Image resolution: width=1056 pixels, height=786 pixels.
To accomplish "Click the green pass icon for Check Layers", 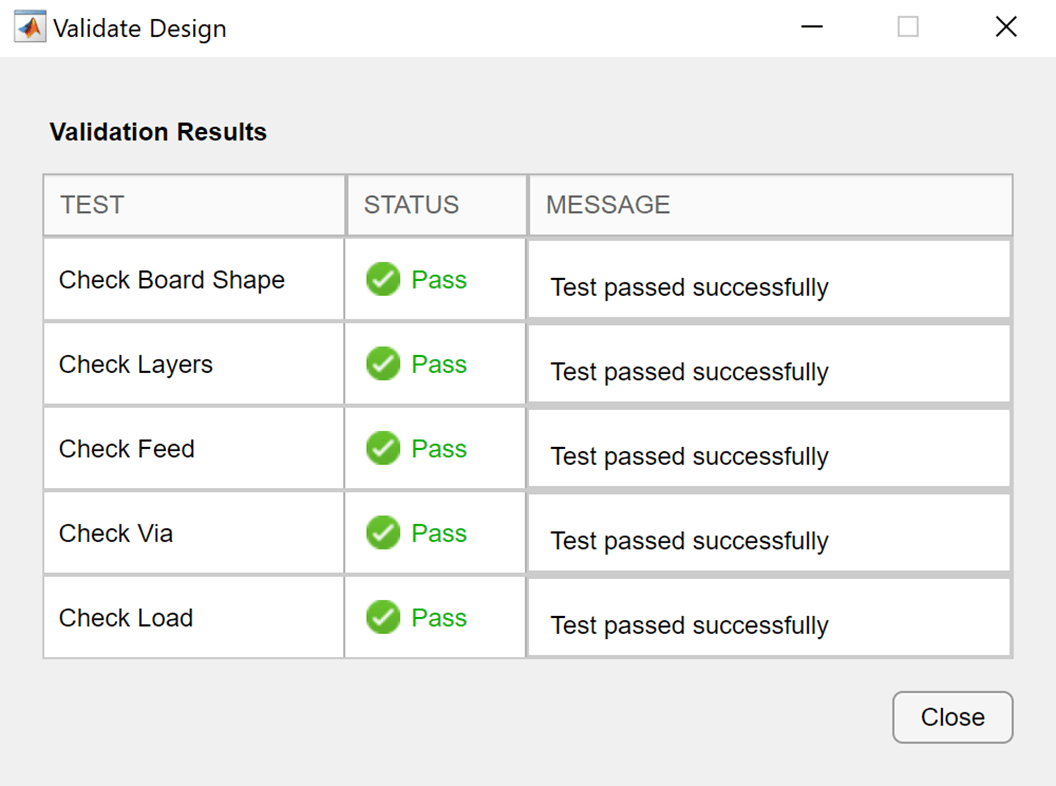I will (x=383, y=364).
